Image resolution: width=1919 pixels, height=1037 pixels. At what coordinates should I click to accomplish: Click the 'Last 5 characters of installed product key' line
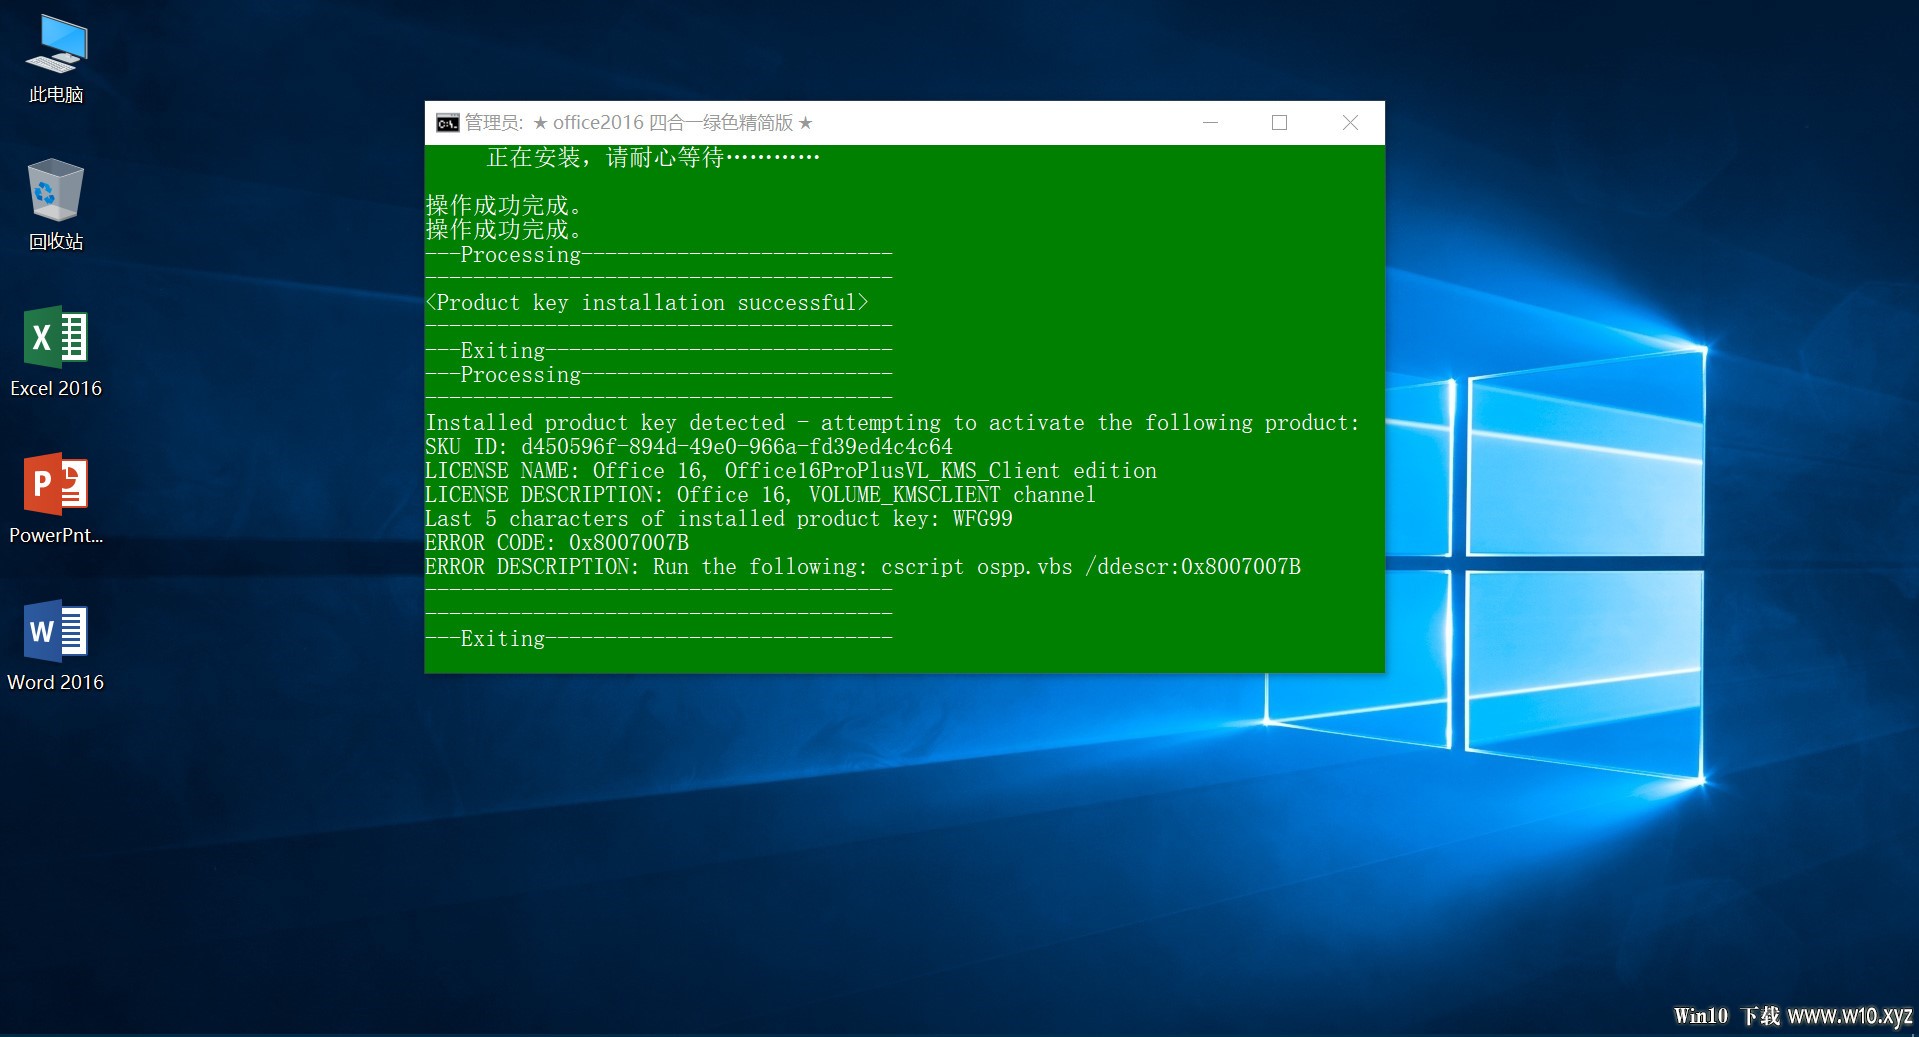(x=719, y=519)
